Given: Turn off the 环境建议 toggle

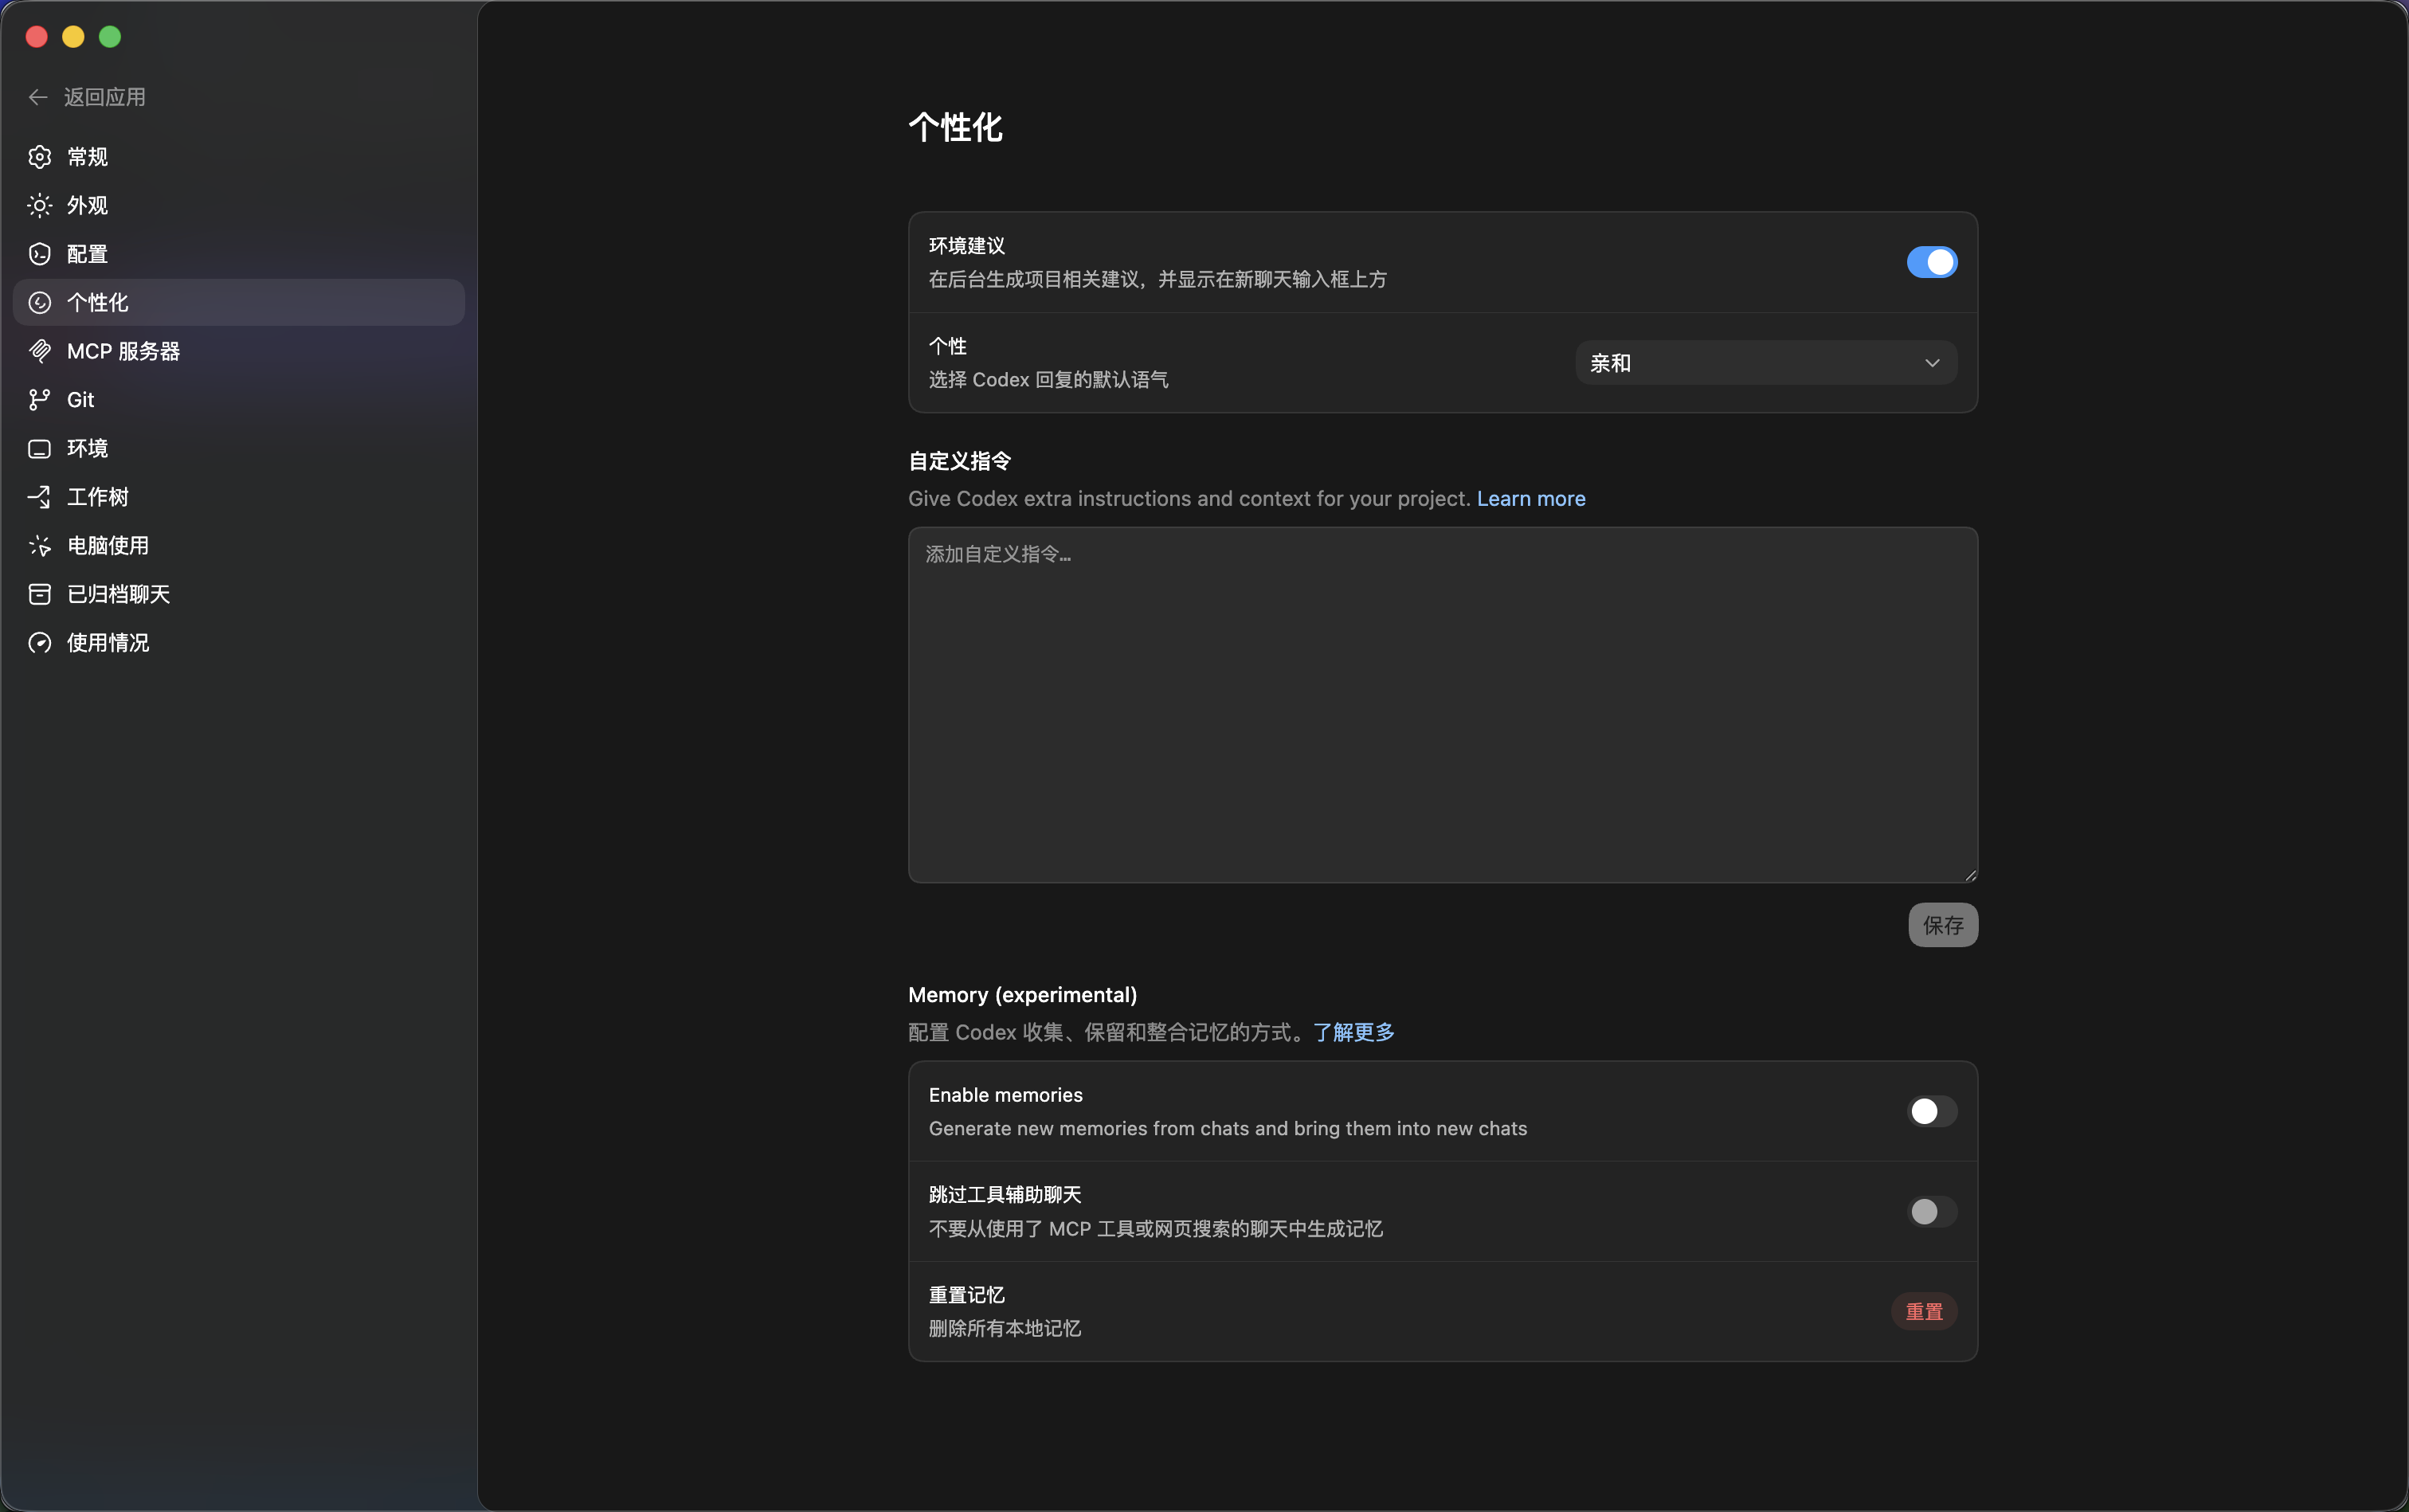Looking at the screenshot, I should tap(1931, 262).
